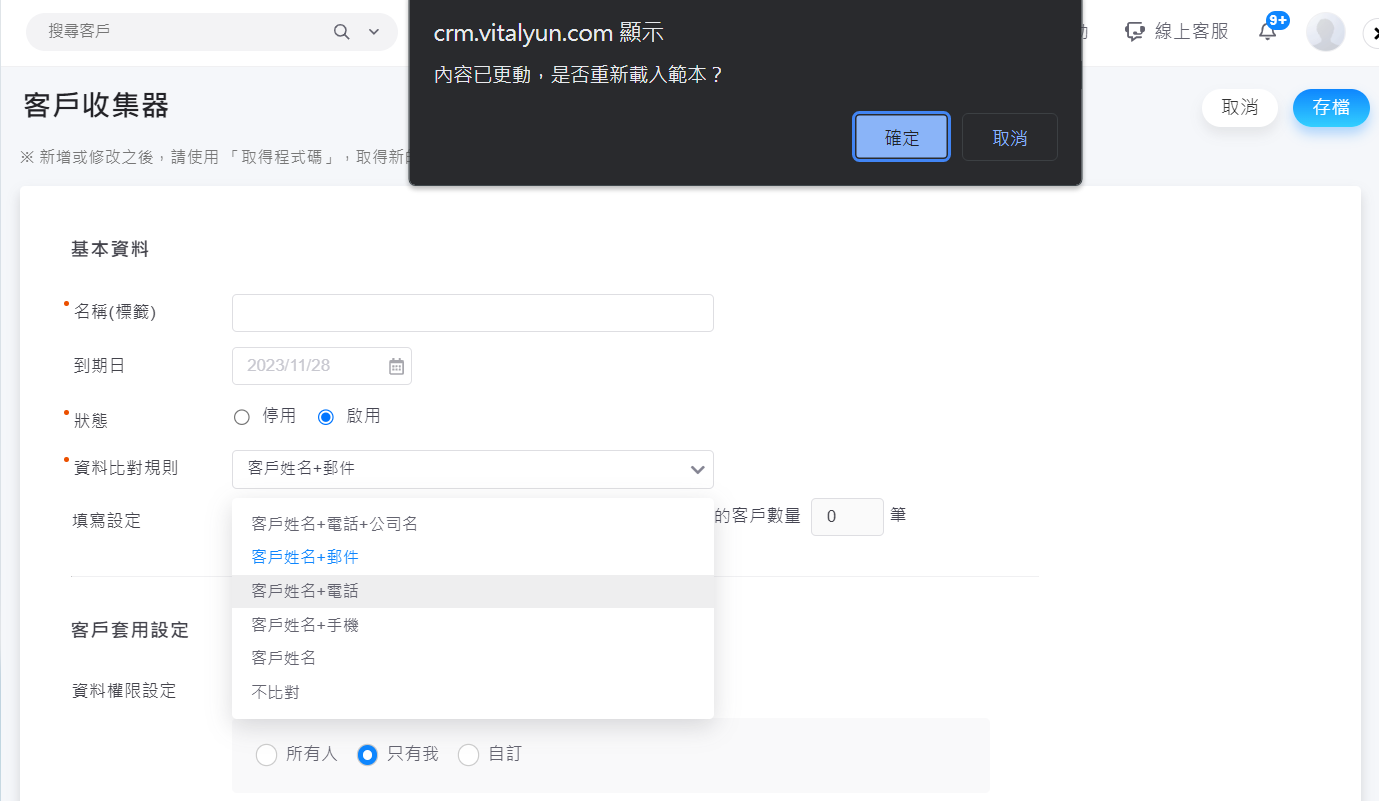Select the 停用 radio button
Viewport: 1379px width, 801px height.
241,417
